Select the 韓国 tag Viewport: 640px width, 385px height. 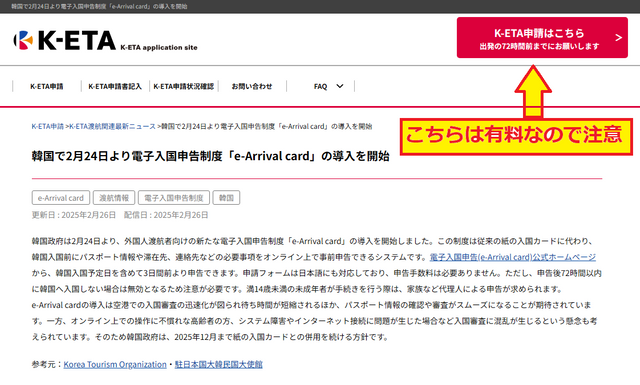227,198
